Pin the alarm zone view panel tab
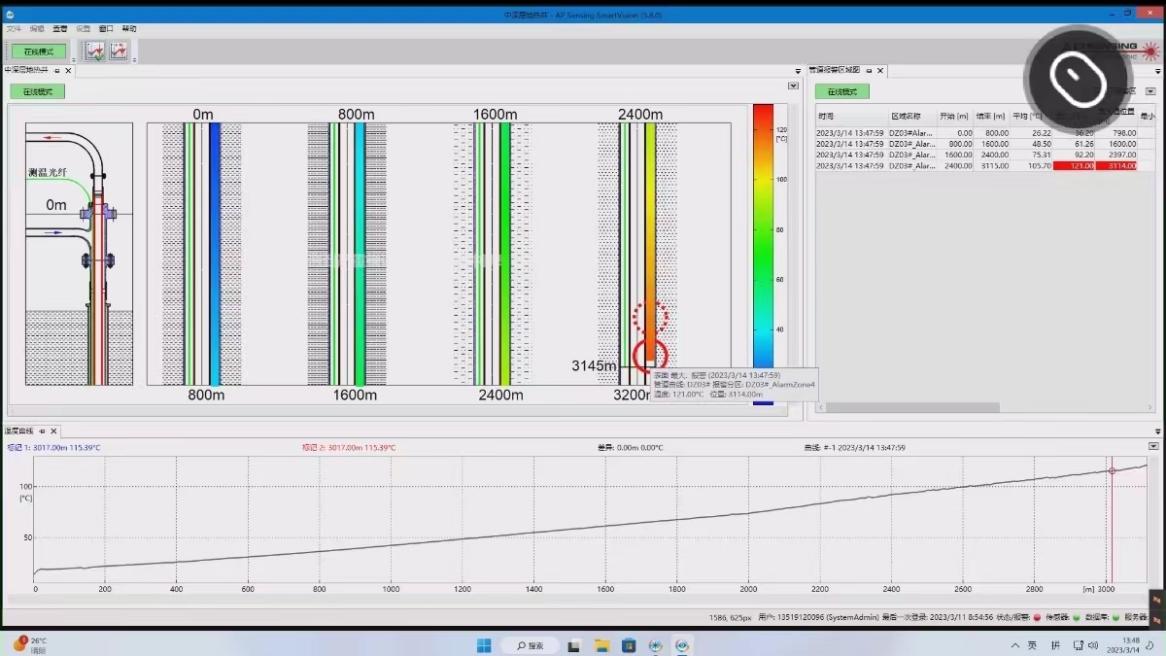The width and height of the screenshot is (1166, 656). click(x=869, y=71)
